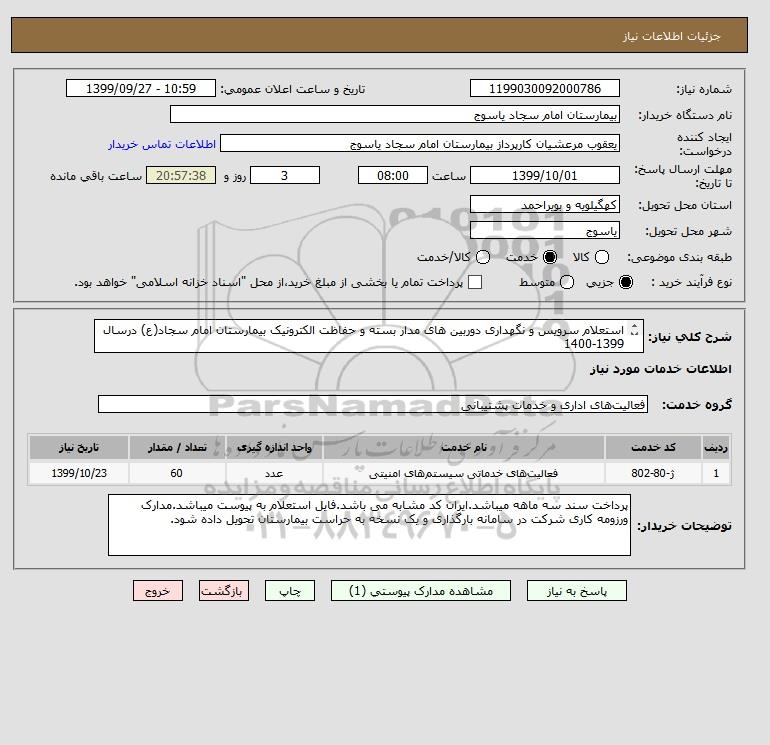The image size is (770, 745).
Task: Click کد خدمت column header
Action: click(x=653, y=447)
